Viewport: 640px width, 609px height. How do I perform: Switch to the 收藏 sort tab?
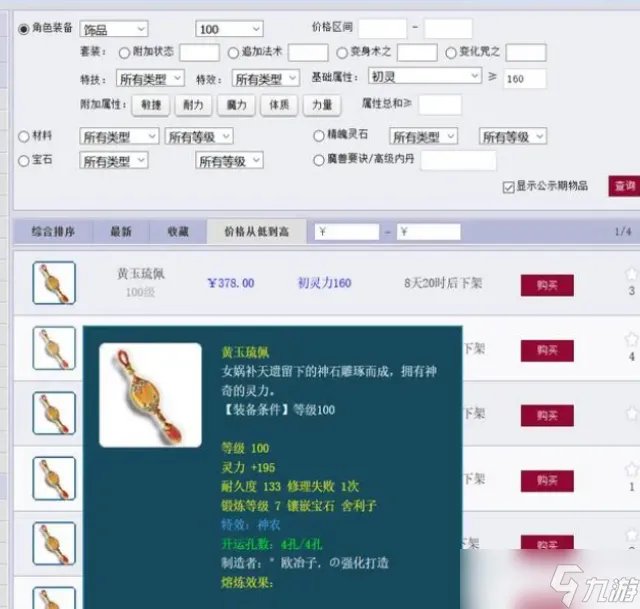[x=178, y=231]
